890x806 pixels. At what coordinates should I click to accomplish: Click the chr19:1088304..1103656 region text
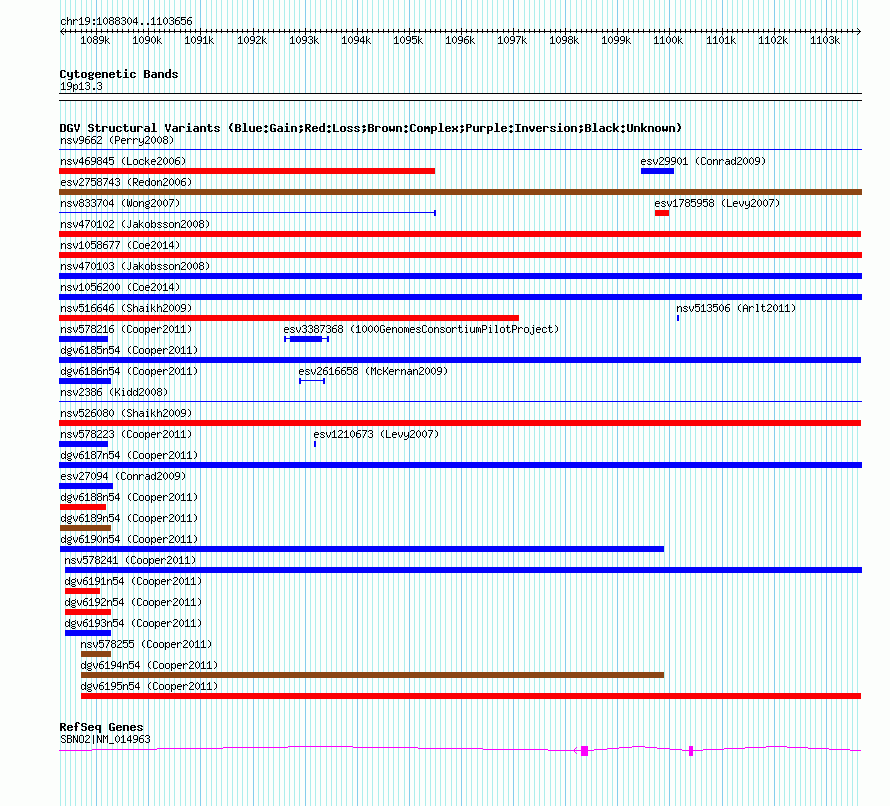pos(126,21)
